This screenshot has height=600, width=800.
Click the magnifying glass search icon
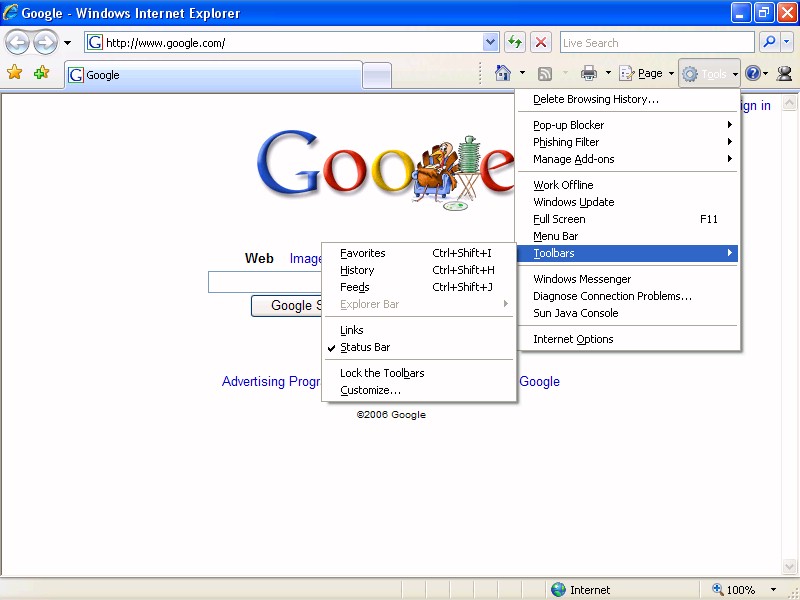(x=769, y=42)
